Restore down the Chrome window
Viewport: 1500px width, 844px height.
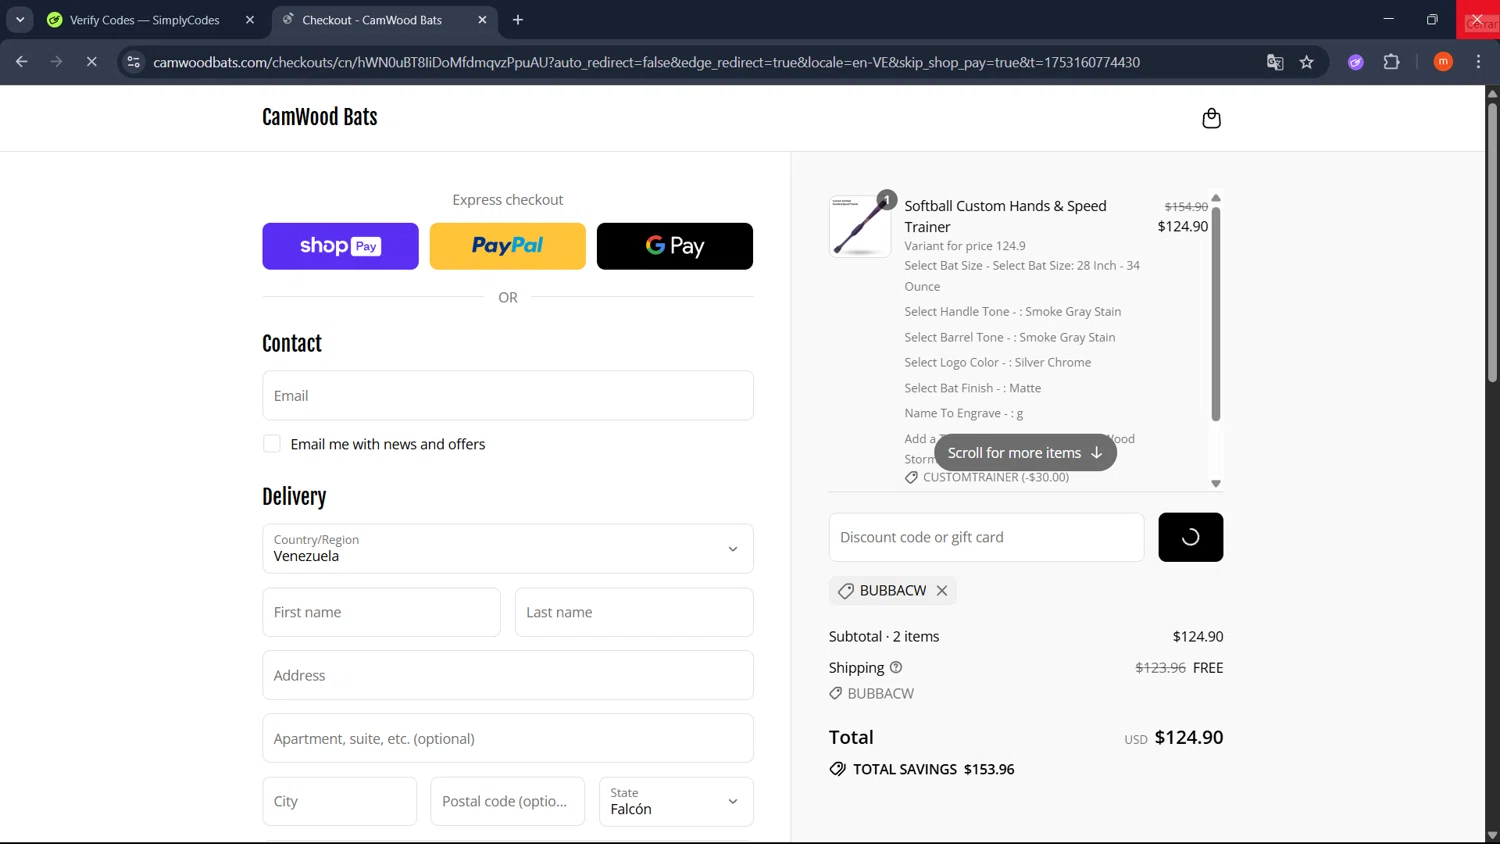[x=1432, y=19]
